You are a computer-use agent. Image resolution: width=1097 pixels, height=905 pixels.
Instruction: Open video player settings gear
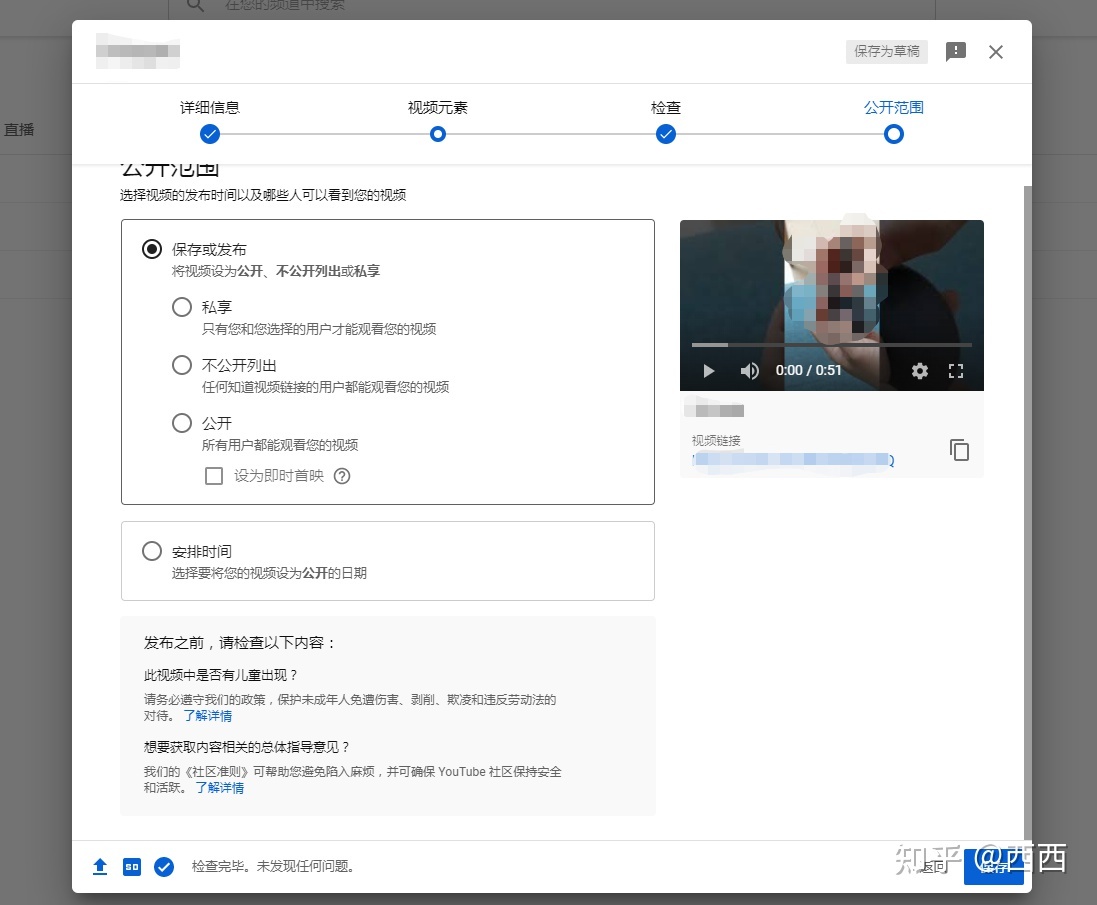pyautogui.click(x=919, y=371)
